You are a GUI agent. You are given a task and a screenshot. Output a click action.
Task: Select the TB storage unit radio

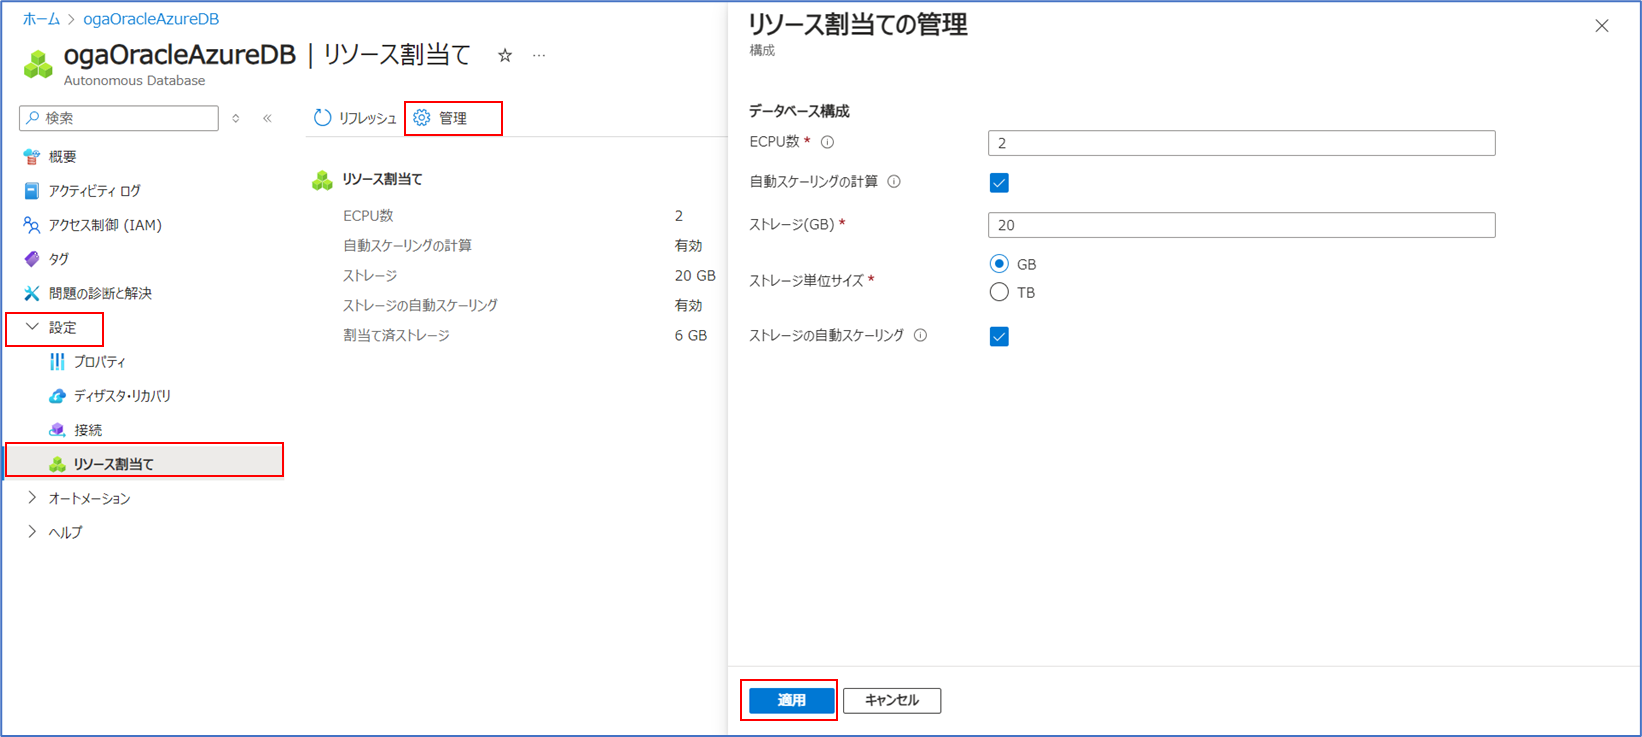coord(999,292)
